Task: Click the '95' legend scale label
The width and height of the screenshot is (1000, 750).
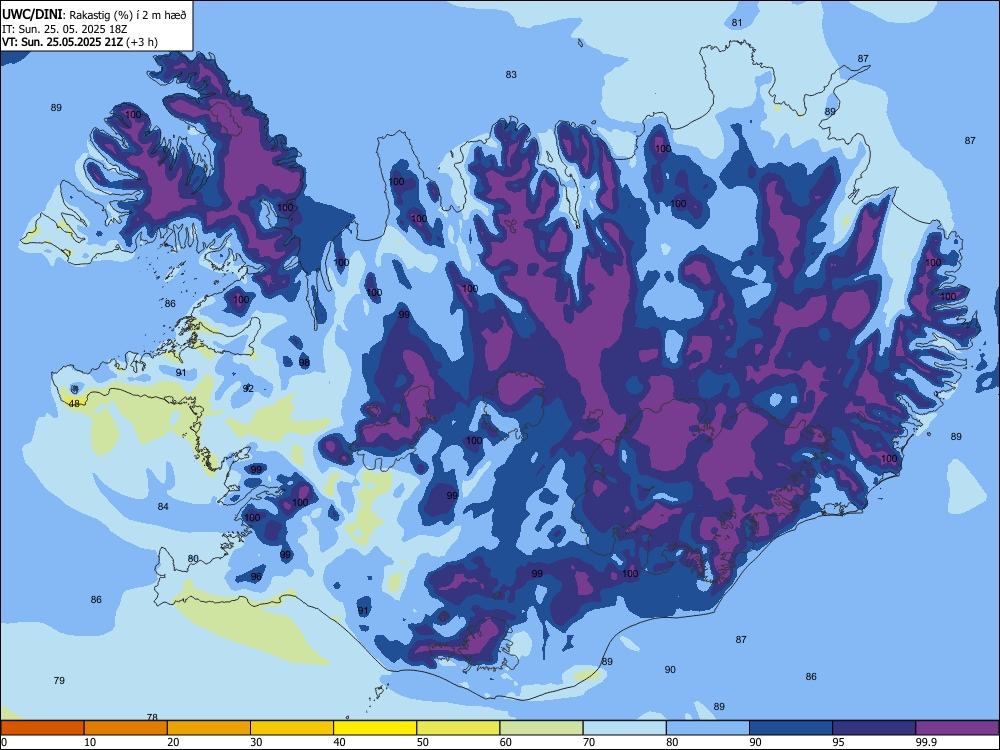Action: pos(839,742)
